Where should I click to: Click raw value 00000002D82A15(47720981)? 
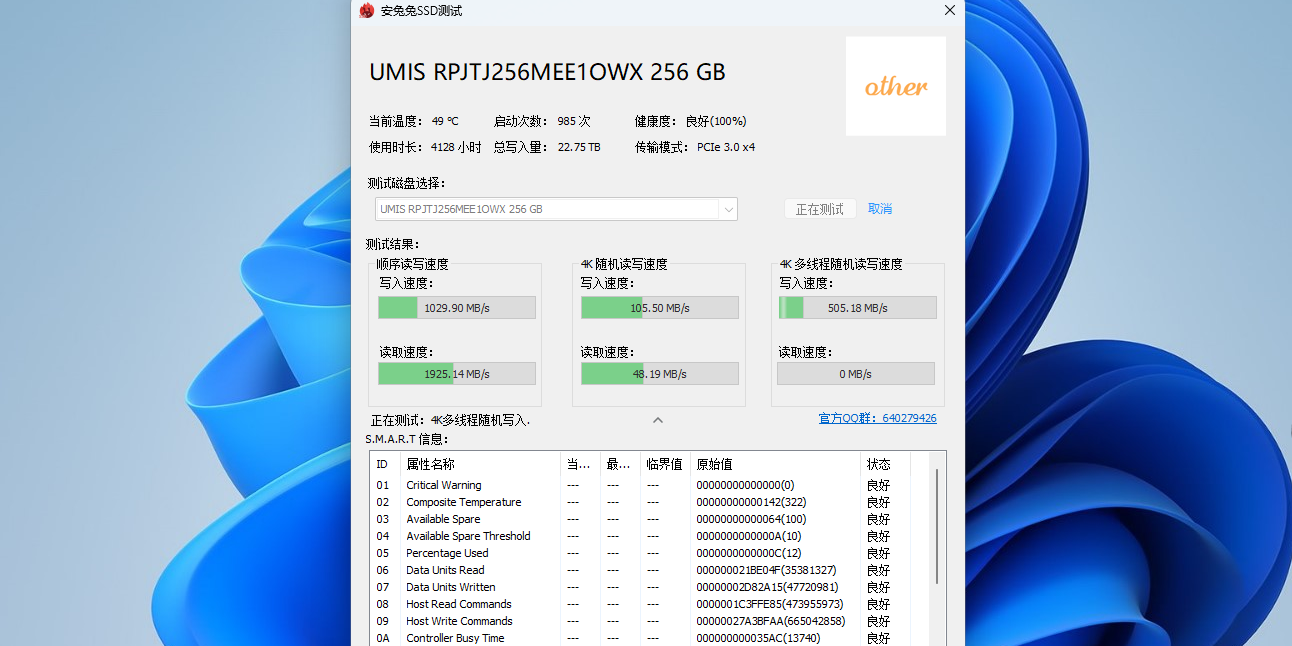[767, 587]
